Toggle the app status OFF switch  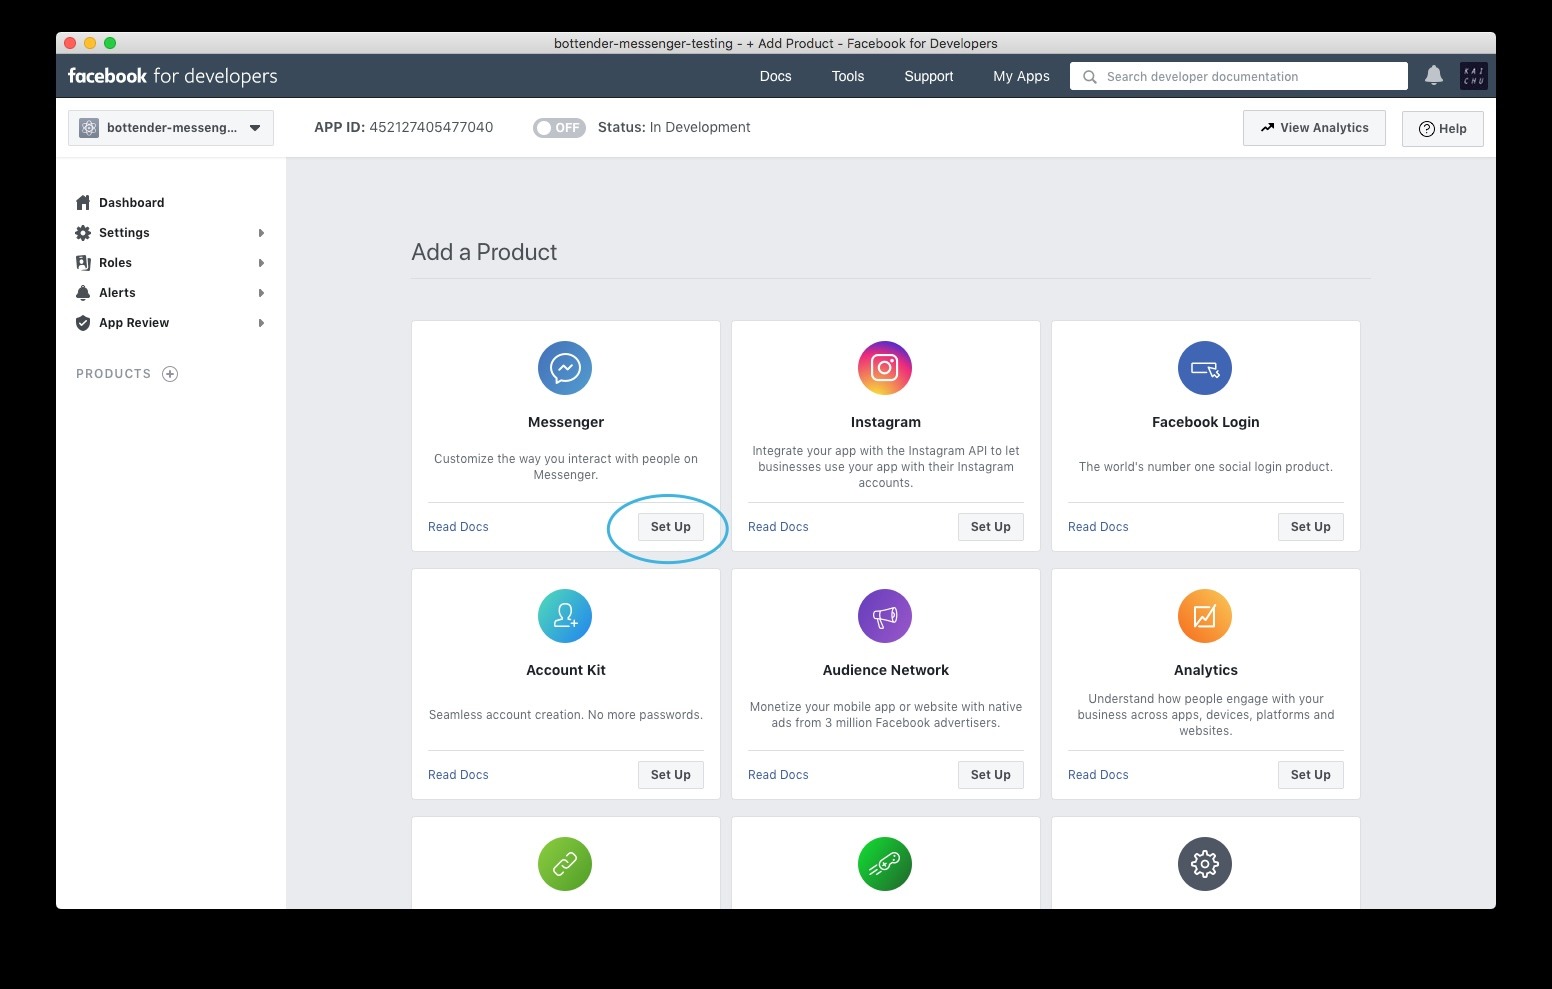pyautogui.click(x=559, y=128)
